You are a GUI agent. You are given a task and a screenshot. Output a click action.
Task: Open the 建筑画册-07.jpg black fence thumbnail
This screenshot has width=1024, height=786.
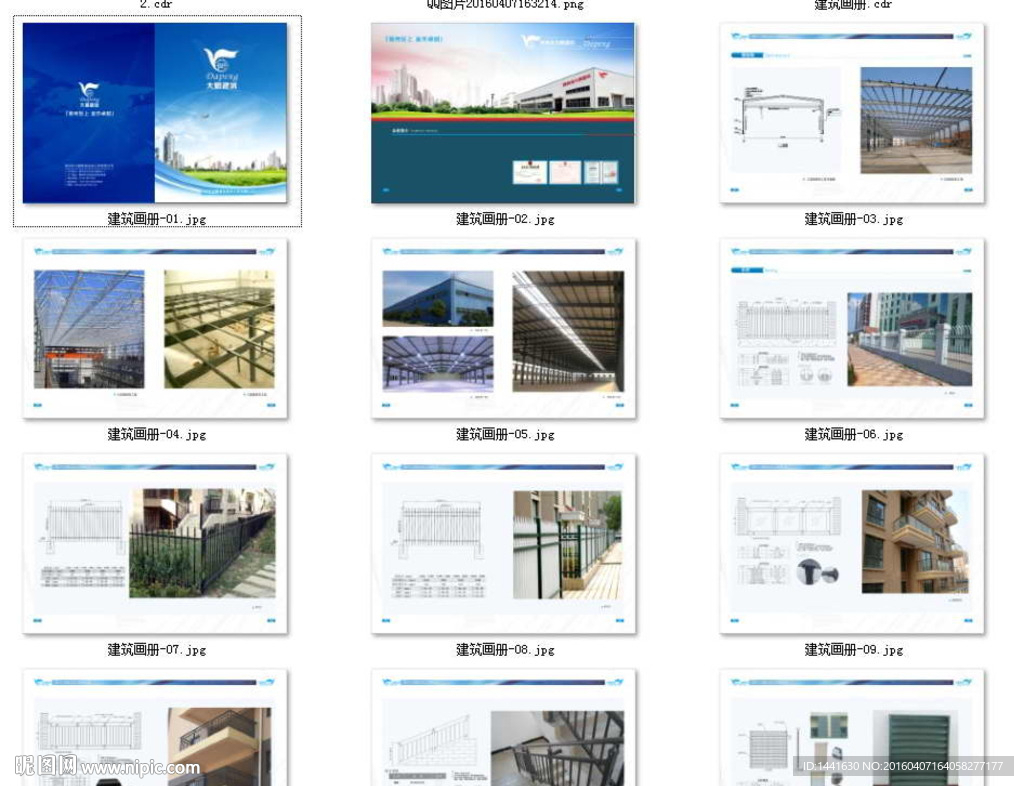[156, 543]
